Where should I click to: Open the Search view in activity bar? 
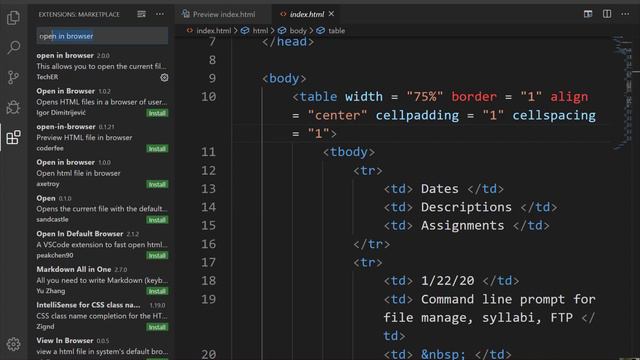[13, 47]
